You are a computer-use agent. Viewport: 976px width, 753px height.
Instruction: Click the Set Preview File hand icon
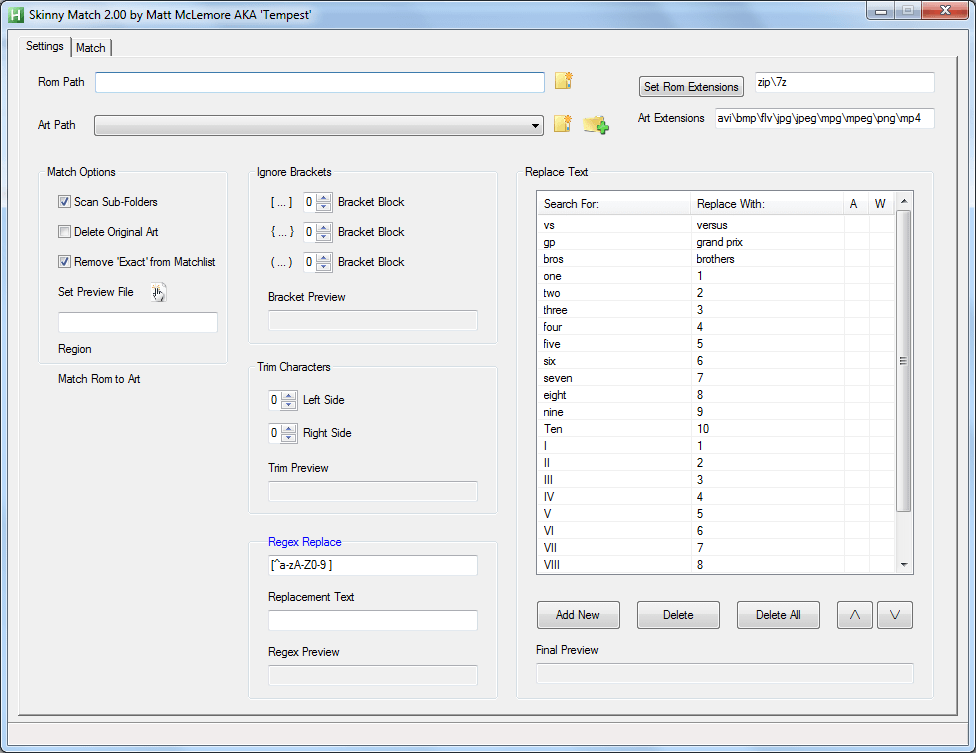click(158, 292)
